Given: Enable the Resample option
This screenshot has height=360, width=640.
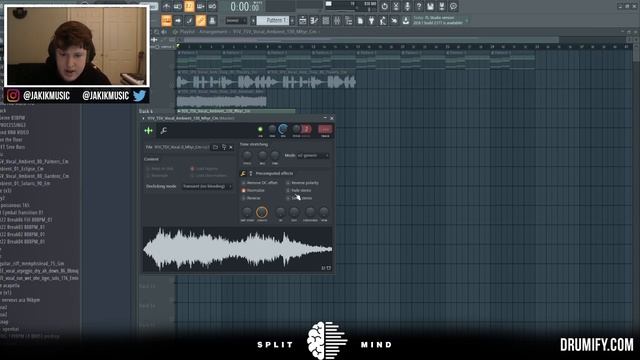Looking at the screenshot, I should [x=157, y=176].
